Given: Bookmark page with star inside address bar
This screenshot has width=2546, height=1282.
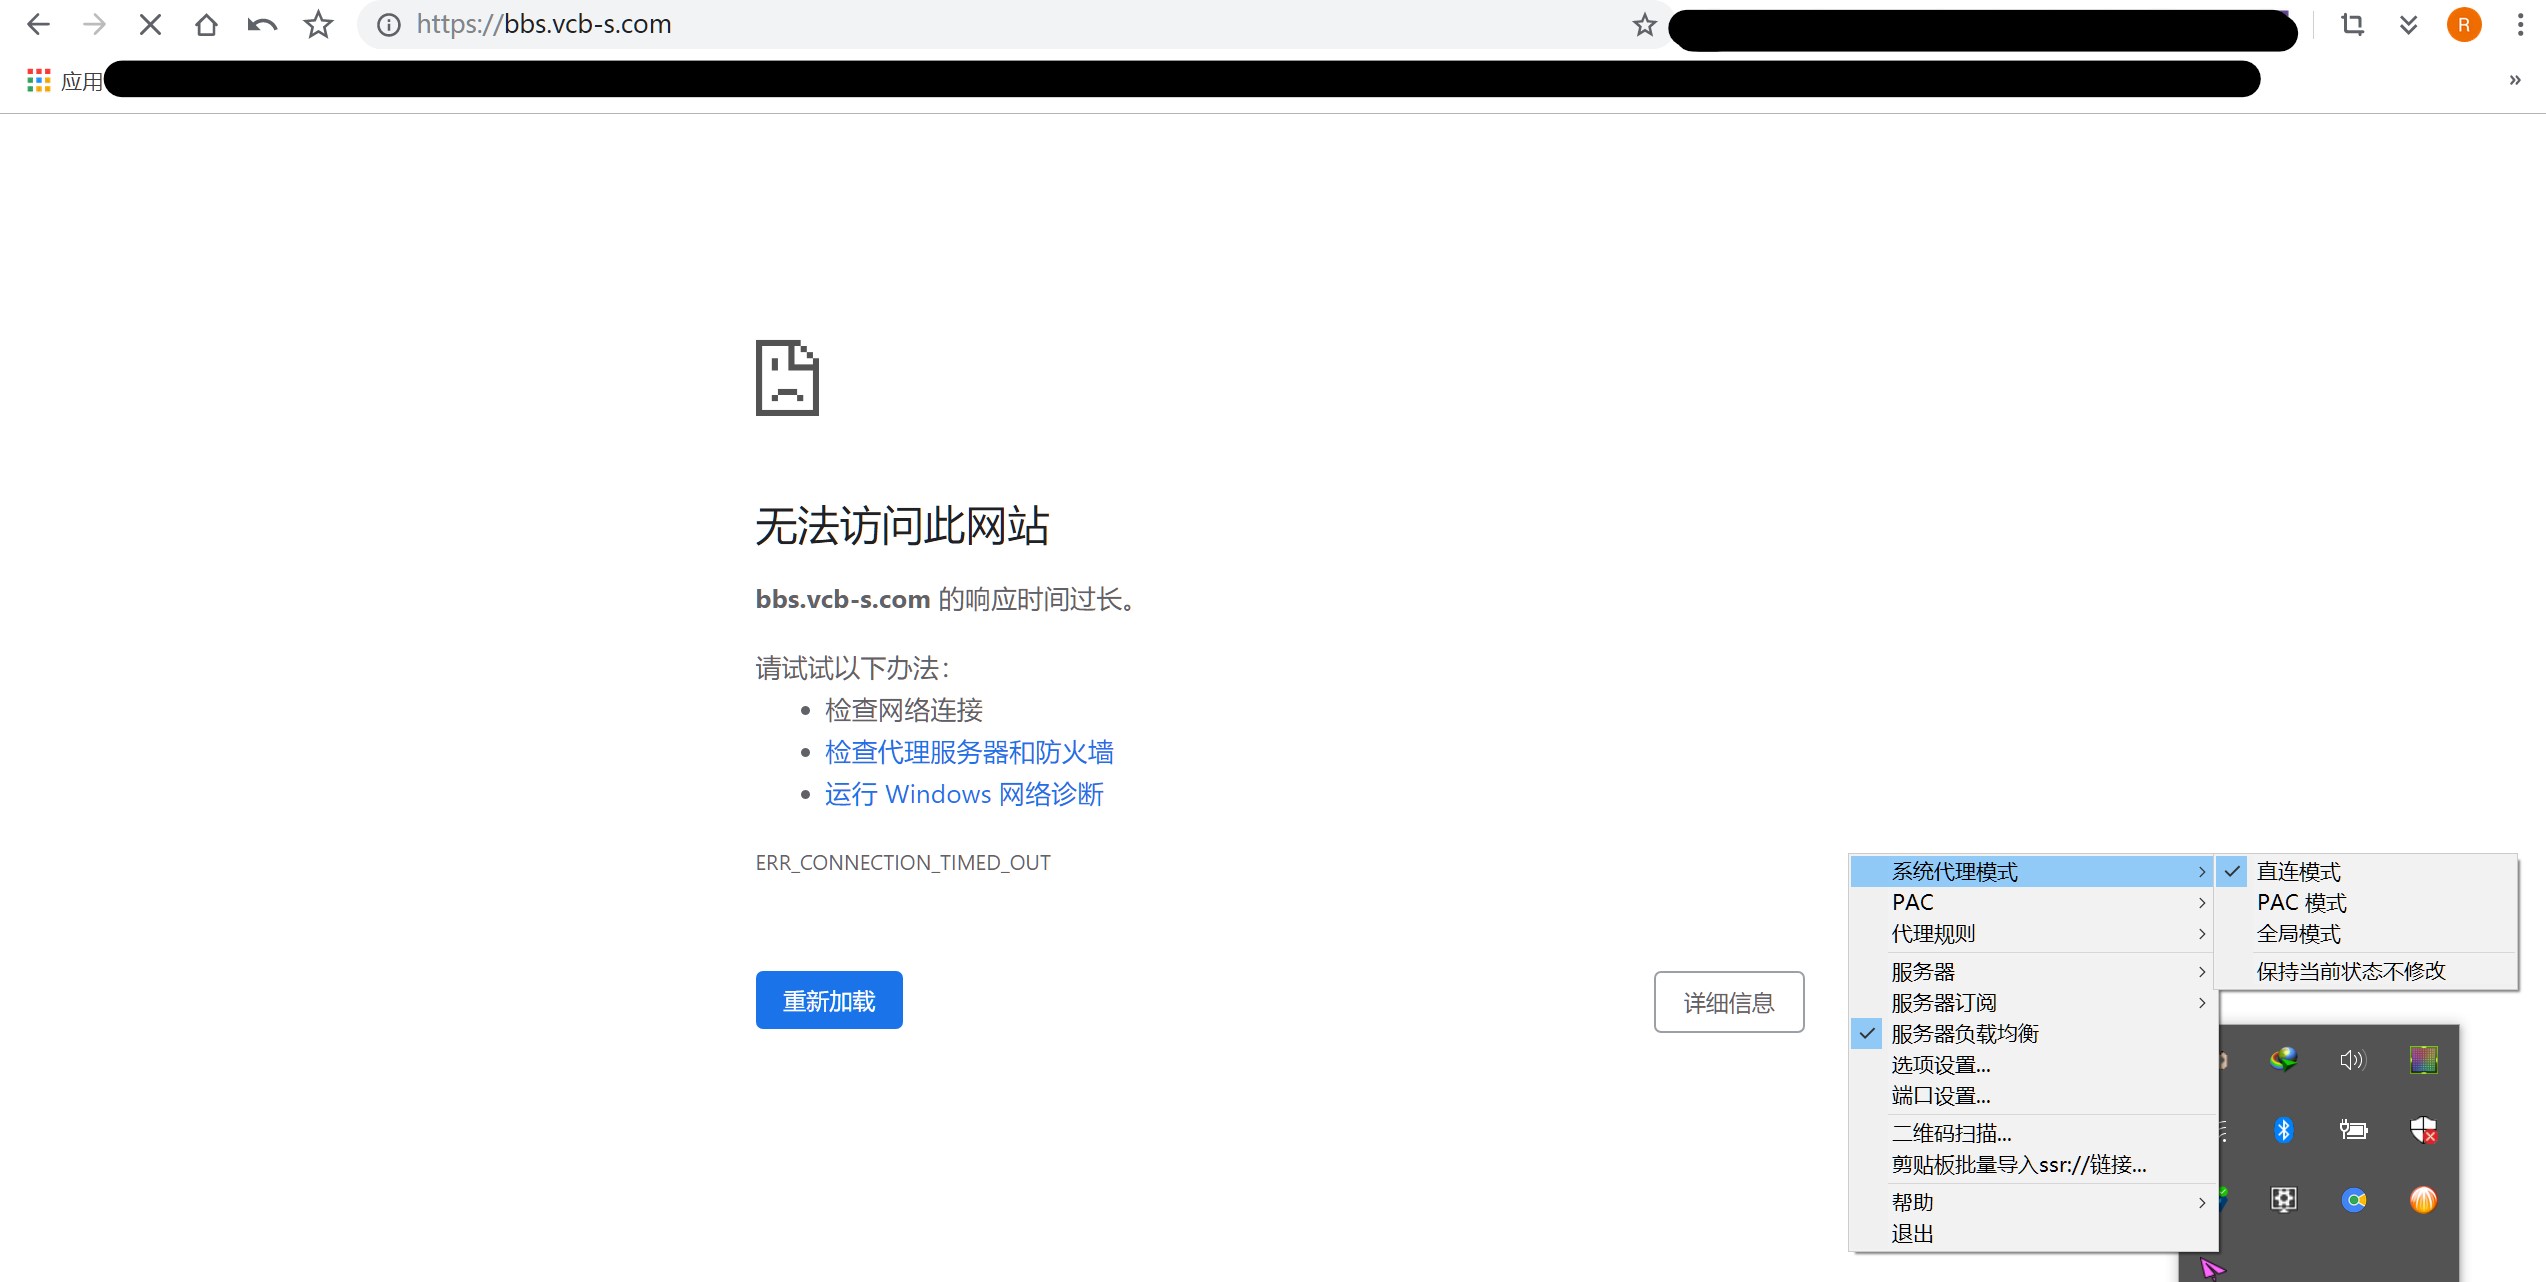Looking at the screenshot, I should (1644, 25).
